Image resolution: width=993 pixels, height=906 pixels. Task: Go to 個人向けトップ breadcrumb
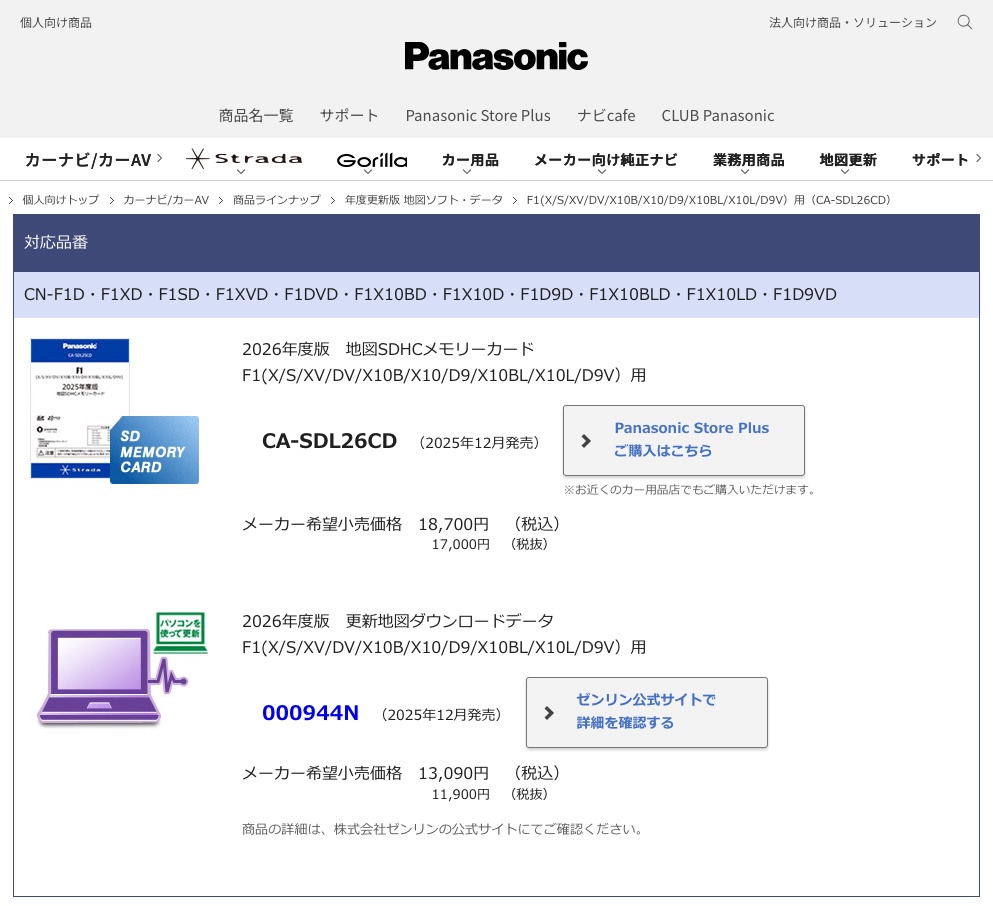pyautogui.click(x=61, y=200)
